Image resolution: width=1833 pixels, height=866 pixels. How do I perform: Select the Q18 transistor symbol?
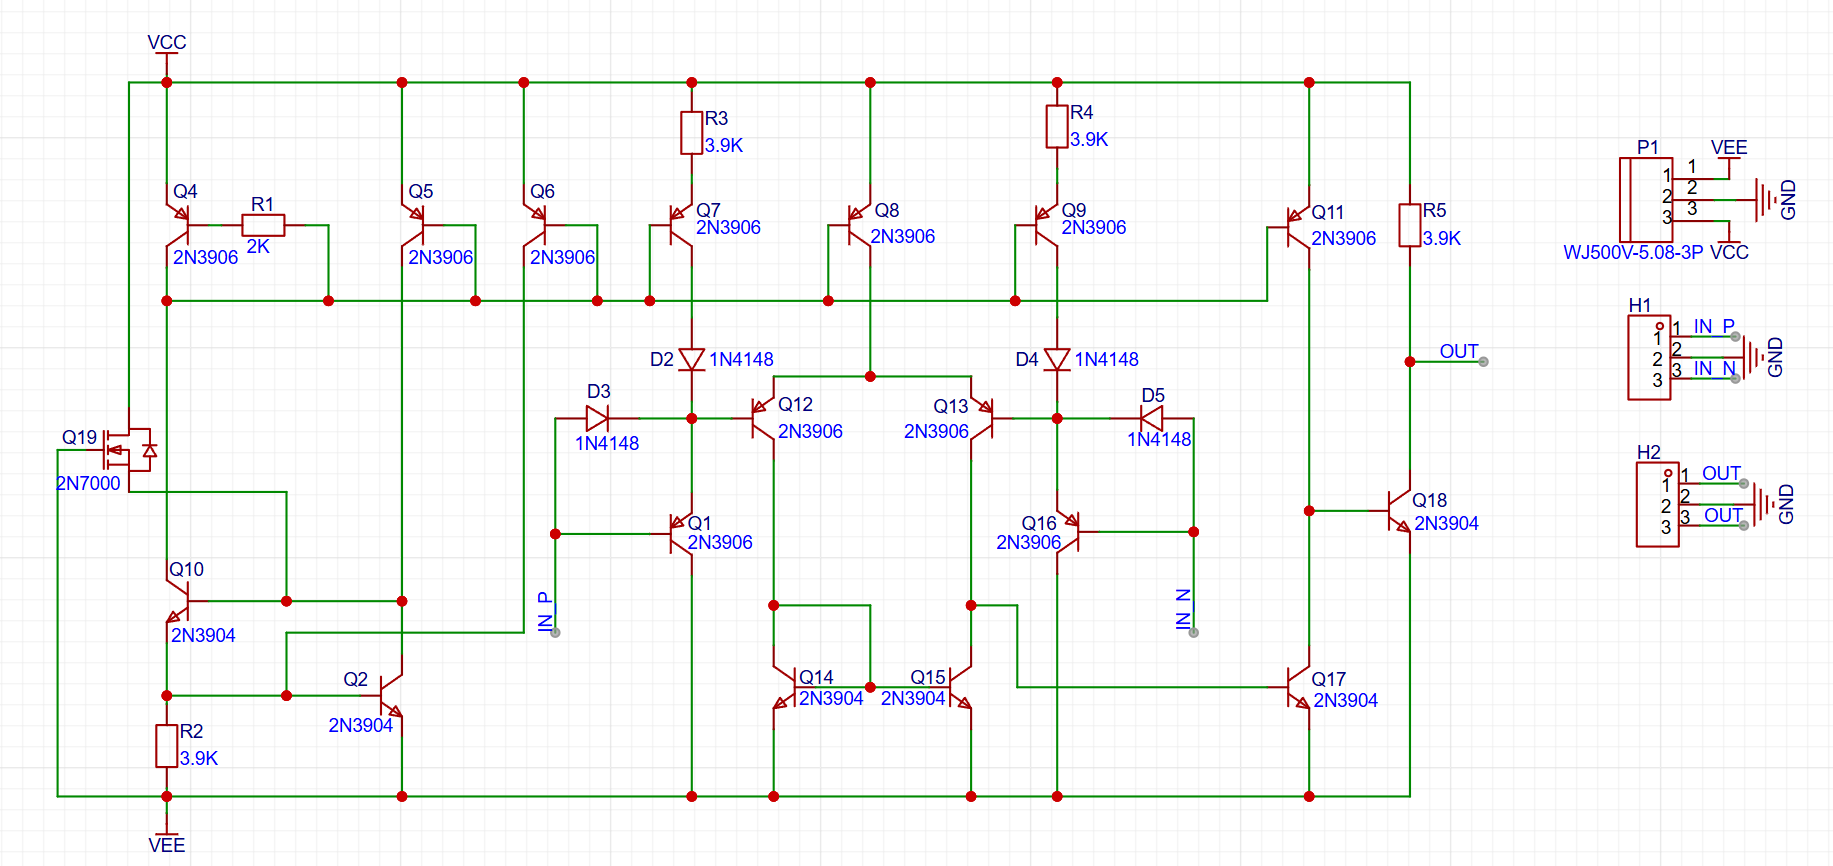[1399, 511]
